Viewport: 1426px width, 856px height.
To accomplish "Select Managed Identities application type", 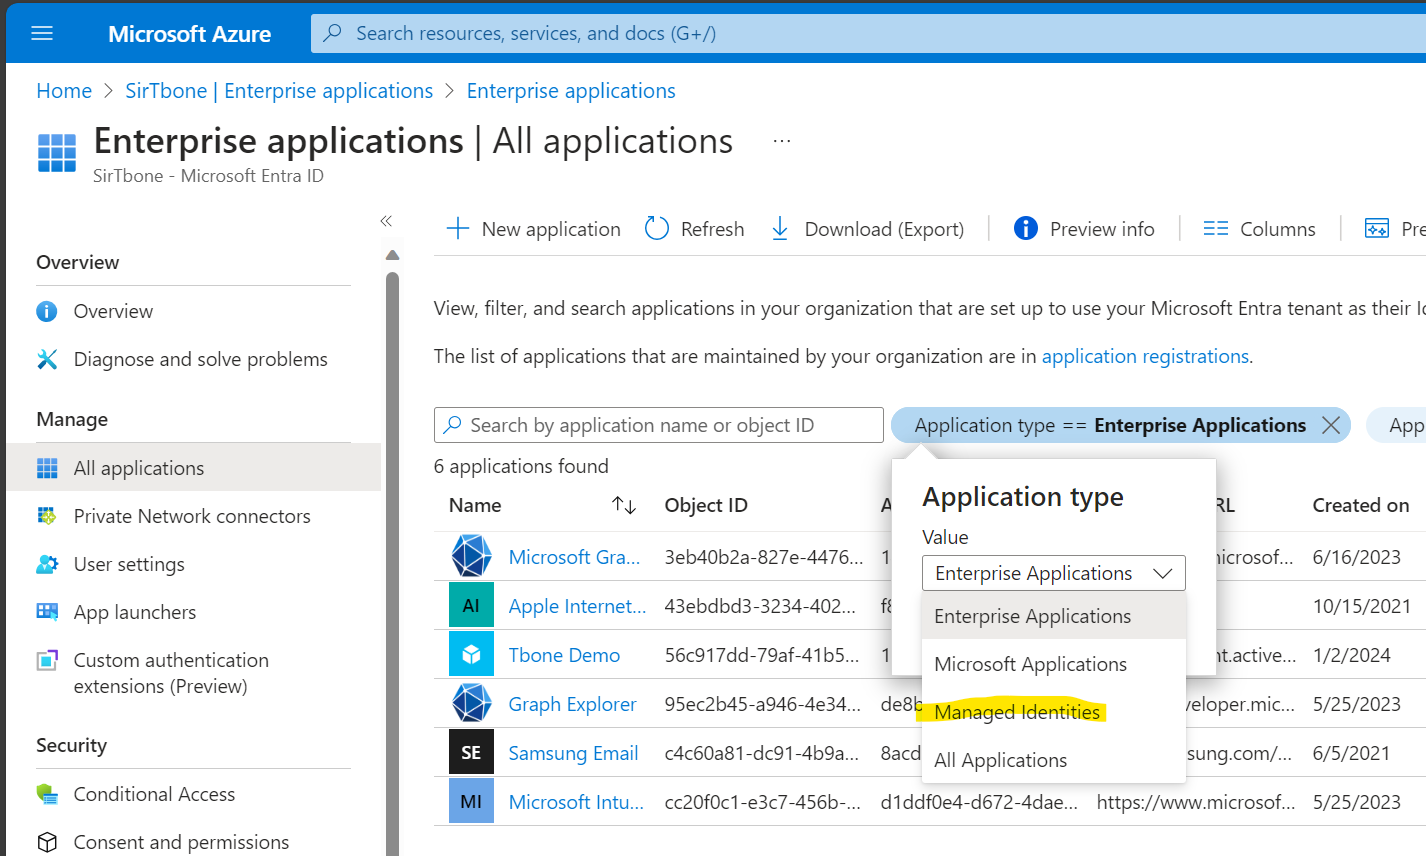I will [x=1017, y=712].
